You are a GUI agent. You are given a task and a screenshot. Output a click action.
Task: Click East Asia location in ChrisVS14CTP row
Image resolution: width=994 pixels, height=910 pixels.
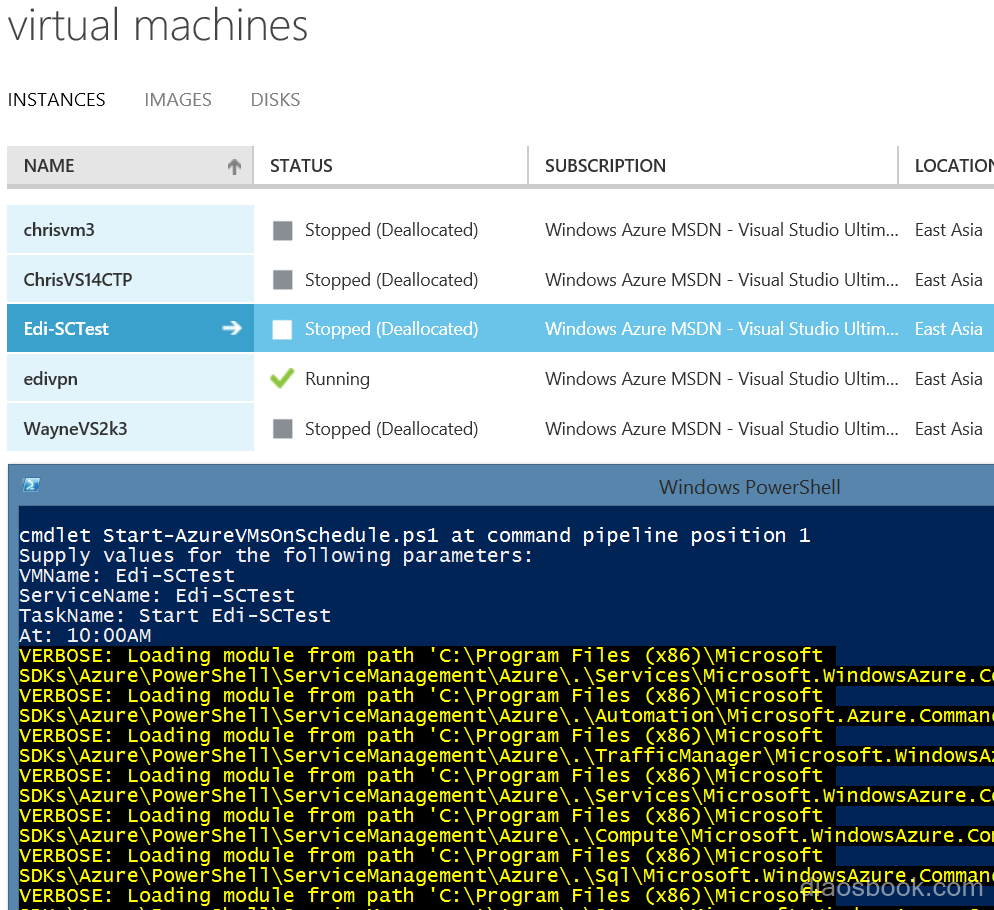pos(948,280)
